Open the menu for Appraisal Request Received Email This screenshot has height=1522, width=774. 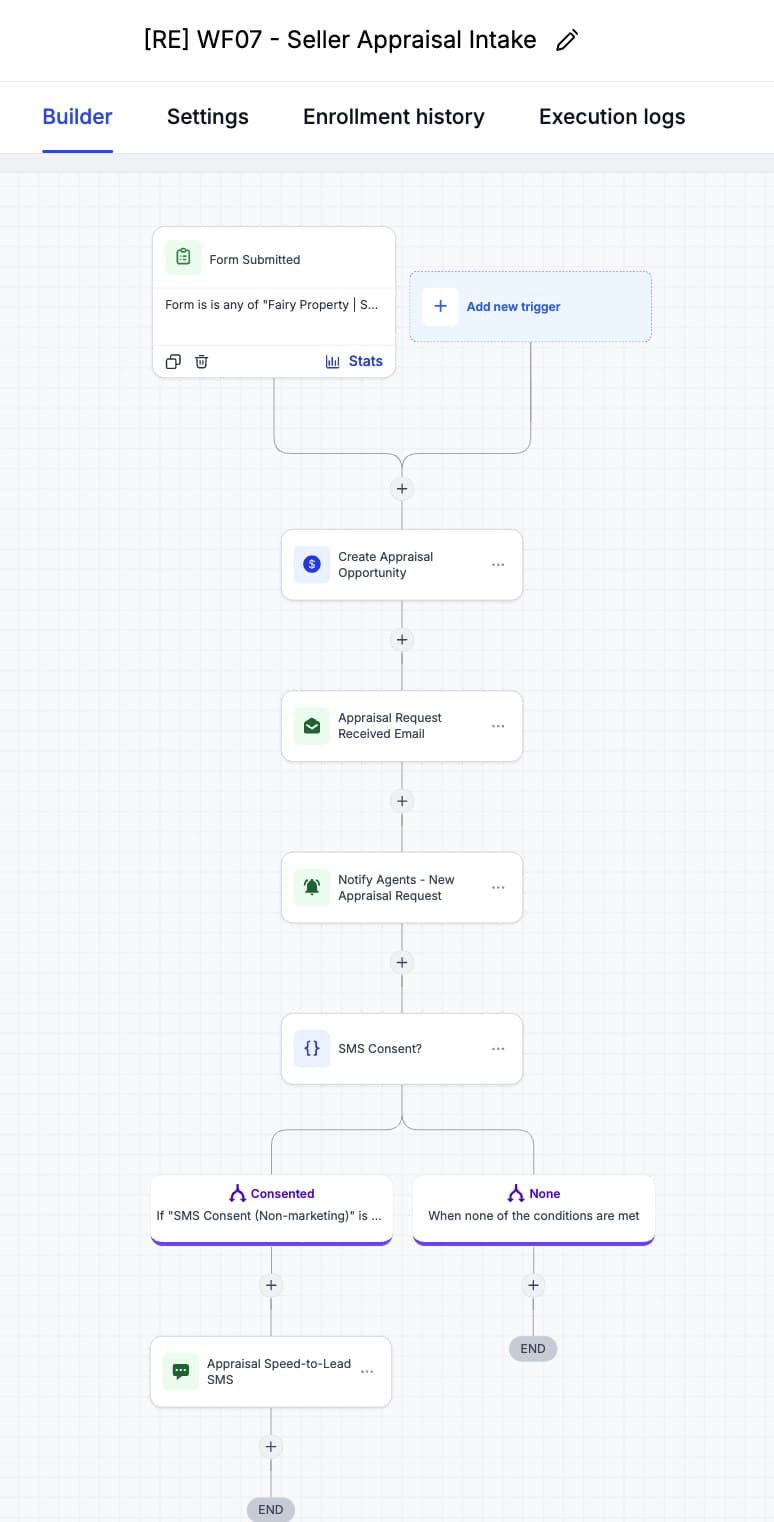[x=498, y=726]
